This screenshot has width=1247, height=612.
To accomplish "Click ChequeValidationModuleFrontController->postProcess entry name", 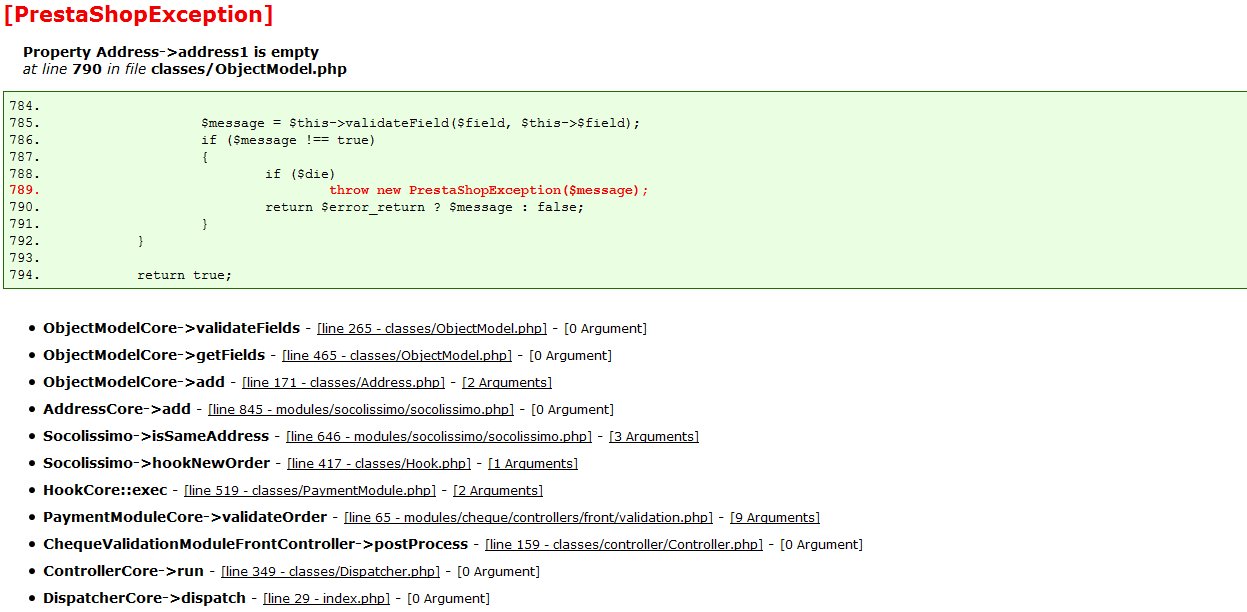I will tap(255, 544).
